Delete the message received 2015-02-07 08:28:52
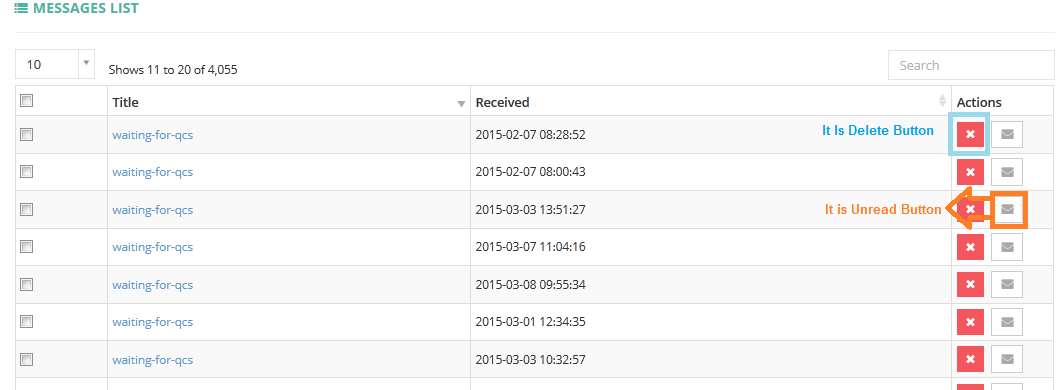Viewport: 1057px width, 390px height. (970, 135)
